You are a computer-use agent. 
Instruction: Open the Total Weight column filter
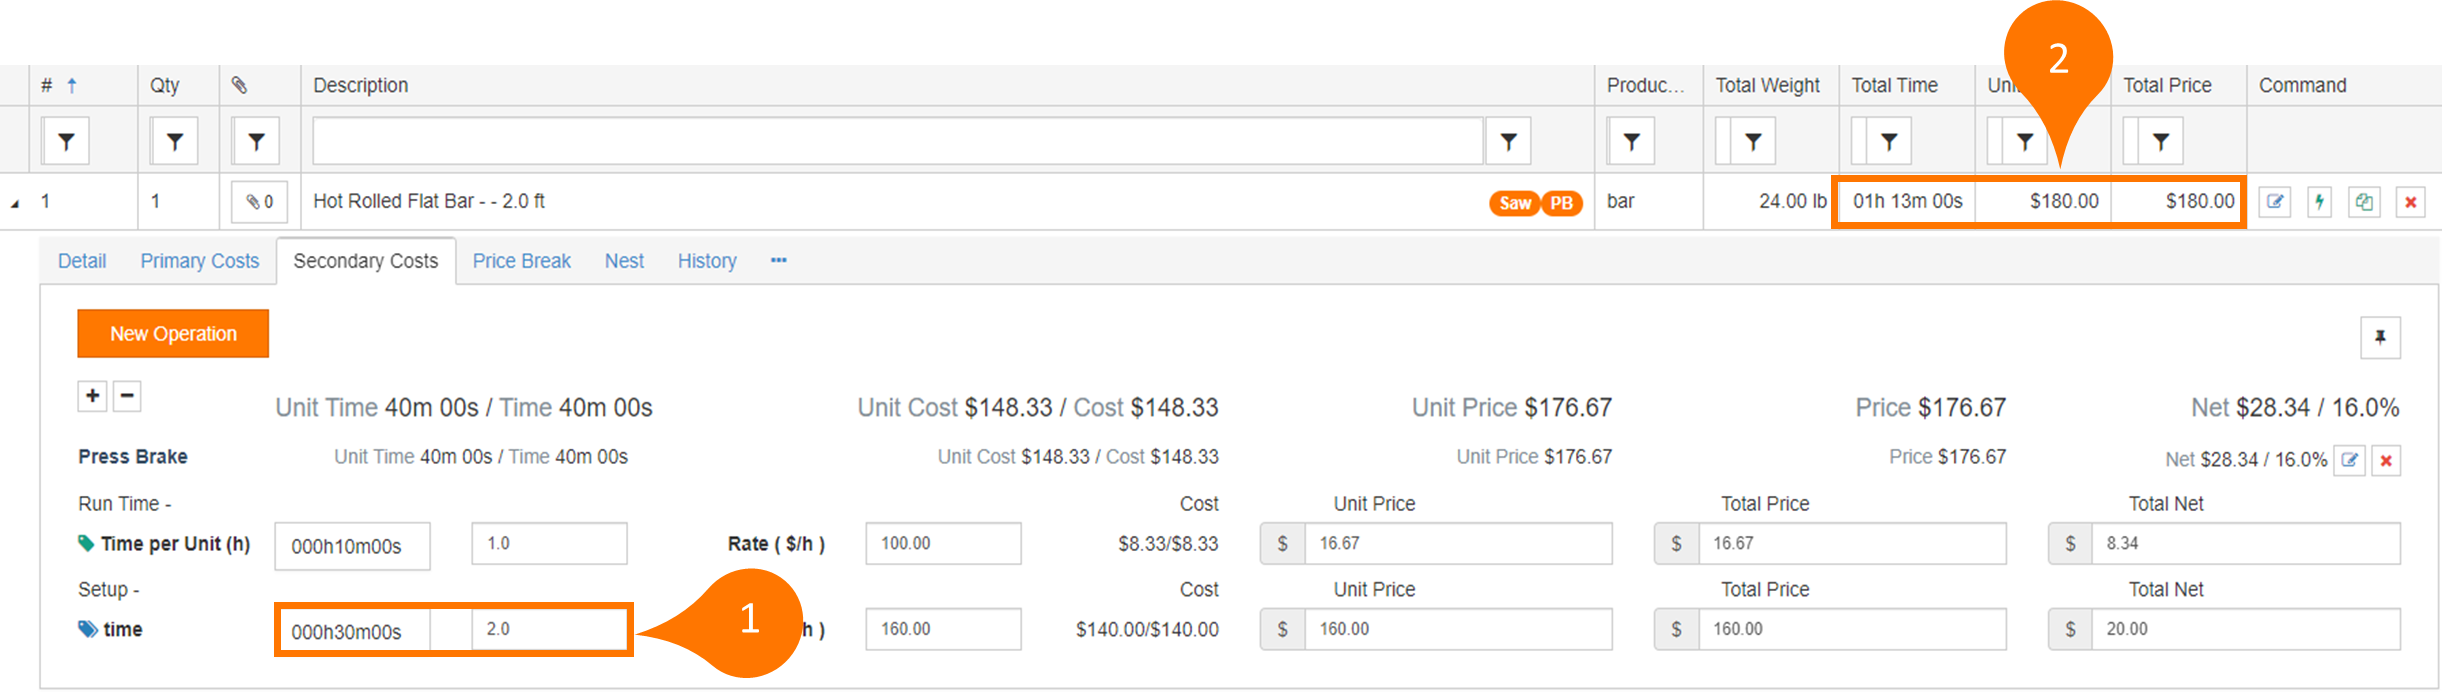point(1753,142)
